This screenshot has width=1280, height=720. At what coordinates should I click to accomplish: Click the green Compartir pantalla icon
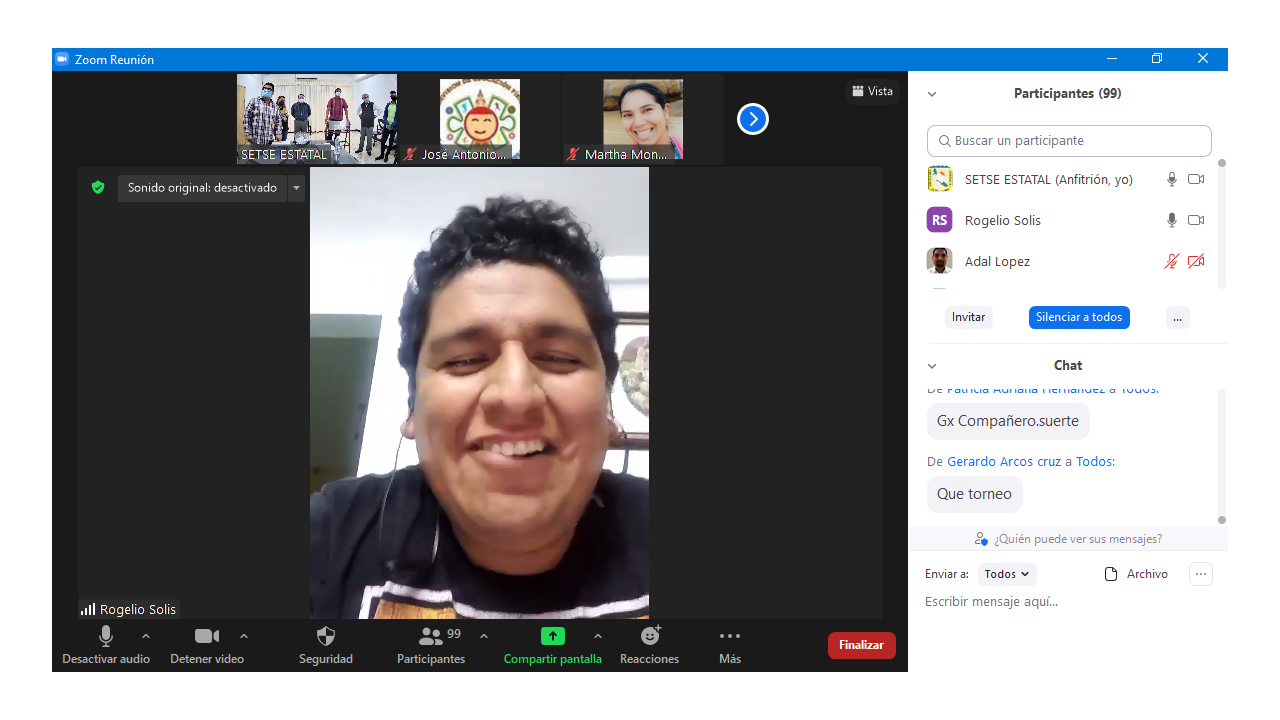(553, 636)
